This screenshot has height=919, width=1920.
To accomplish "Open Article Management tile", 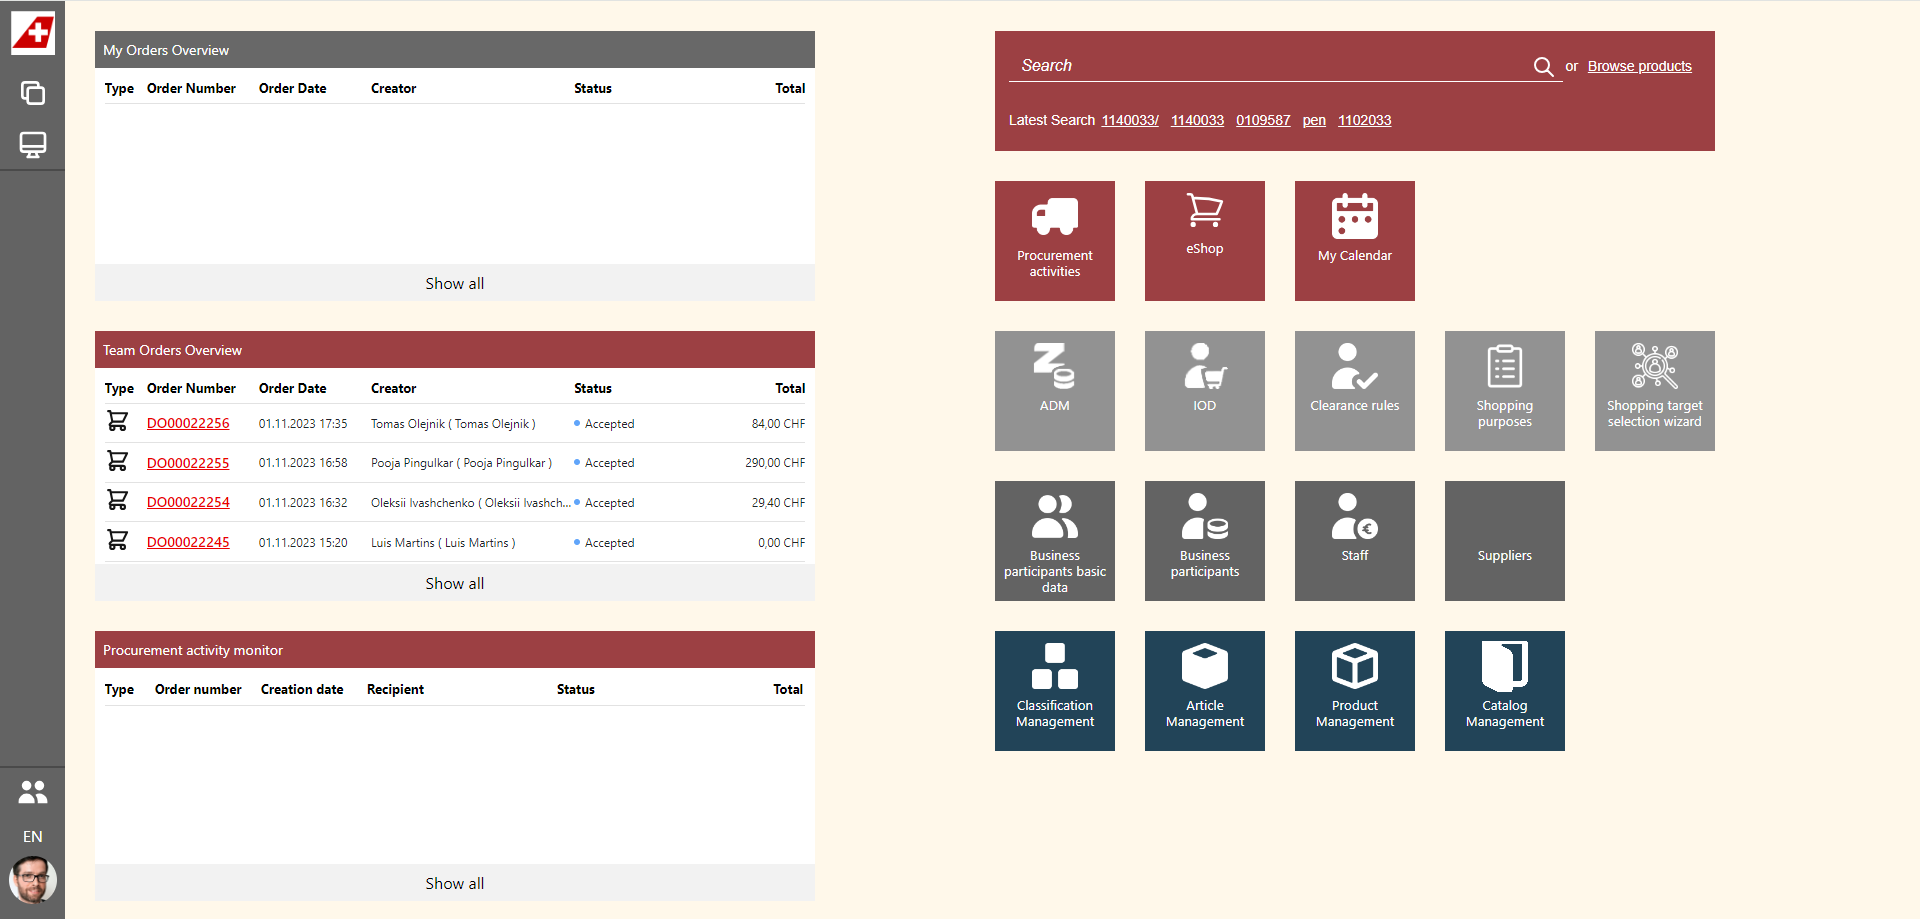I will (x=1204, y=691).
